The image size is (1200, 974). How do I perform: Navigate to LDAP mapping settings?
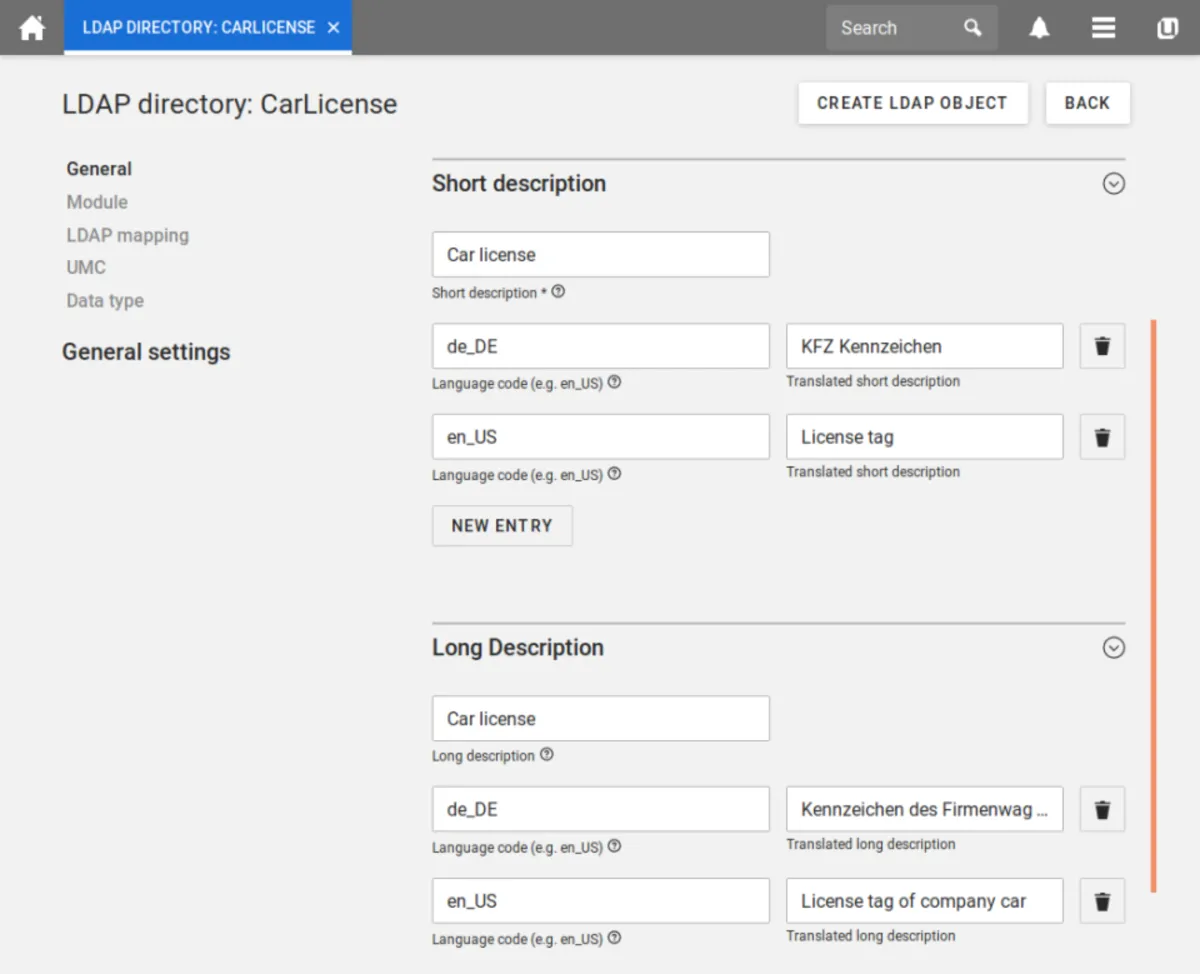[127, 235]
